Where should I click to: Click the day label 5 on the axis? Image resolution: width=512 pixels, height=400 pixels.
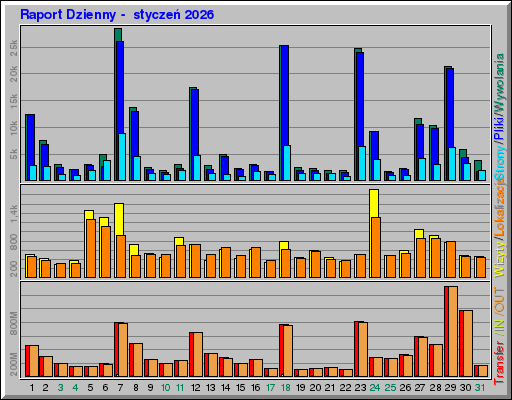(x=90, y=388)
